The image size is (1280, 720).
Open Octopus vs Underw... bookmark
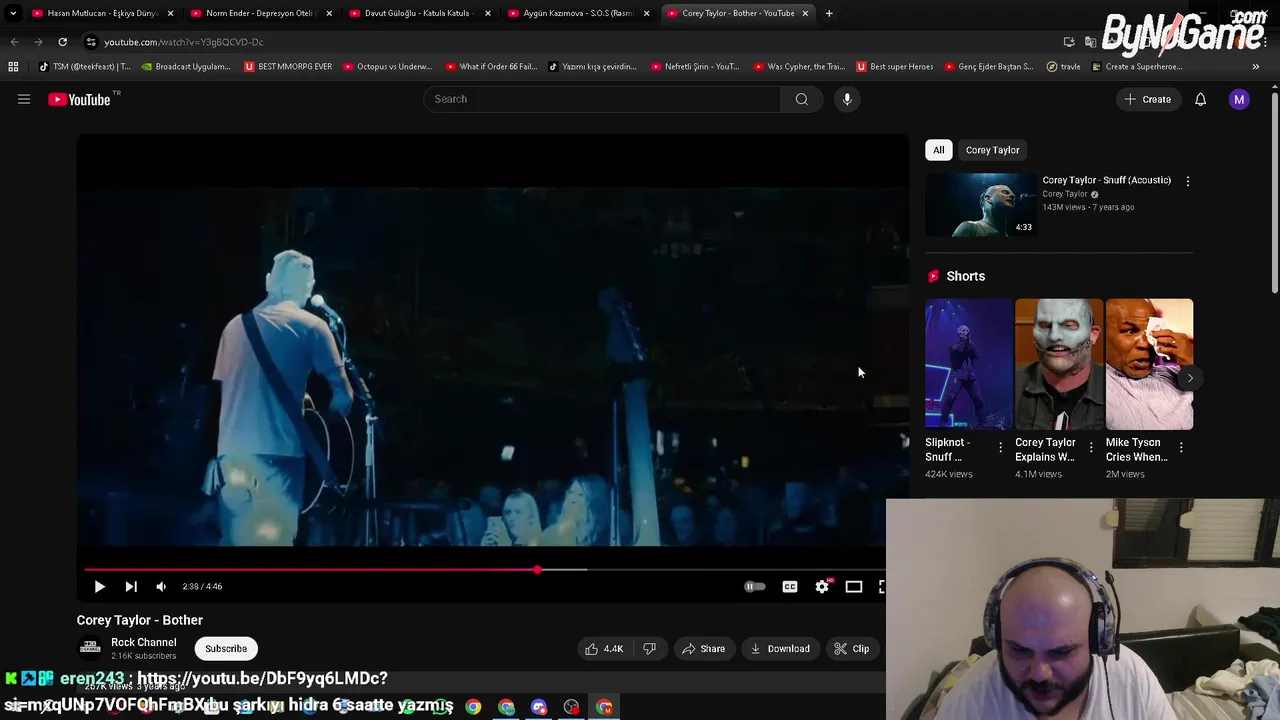coord(387,67)
